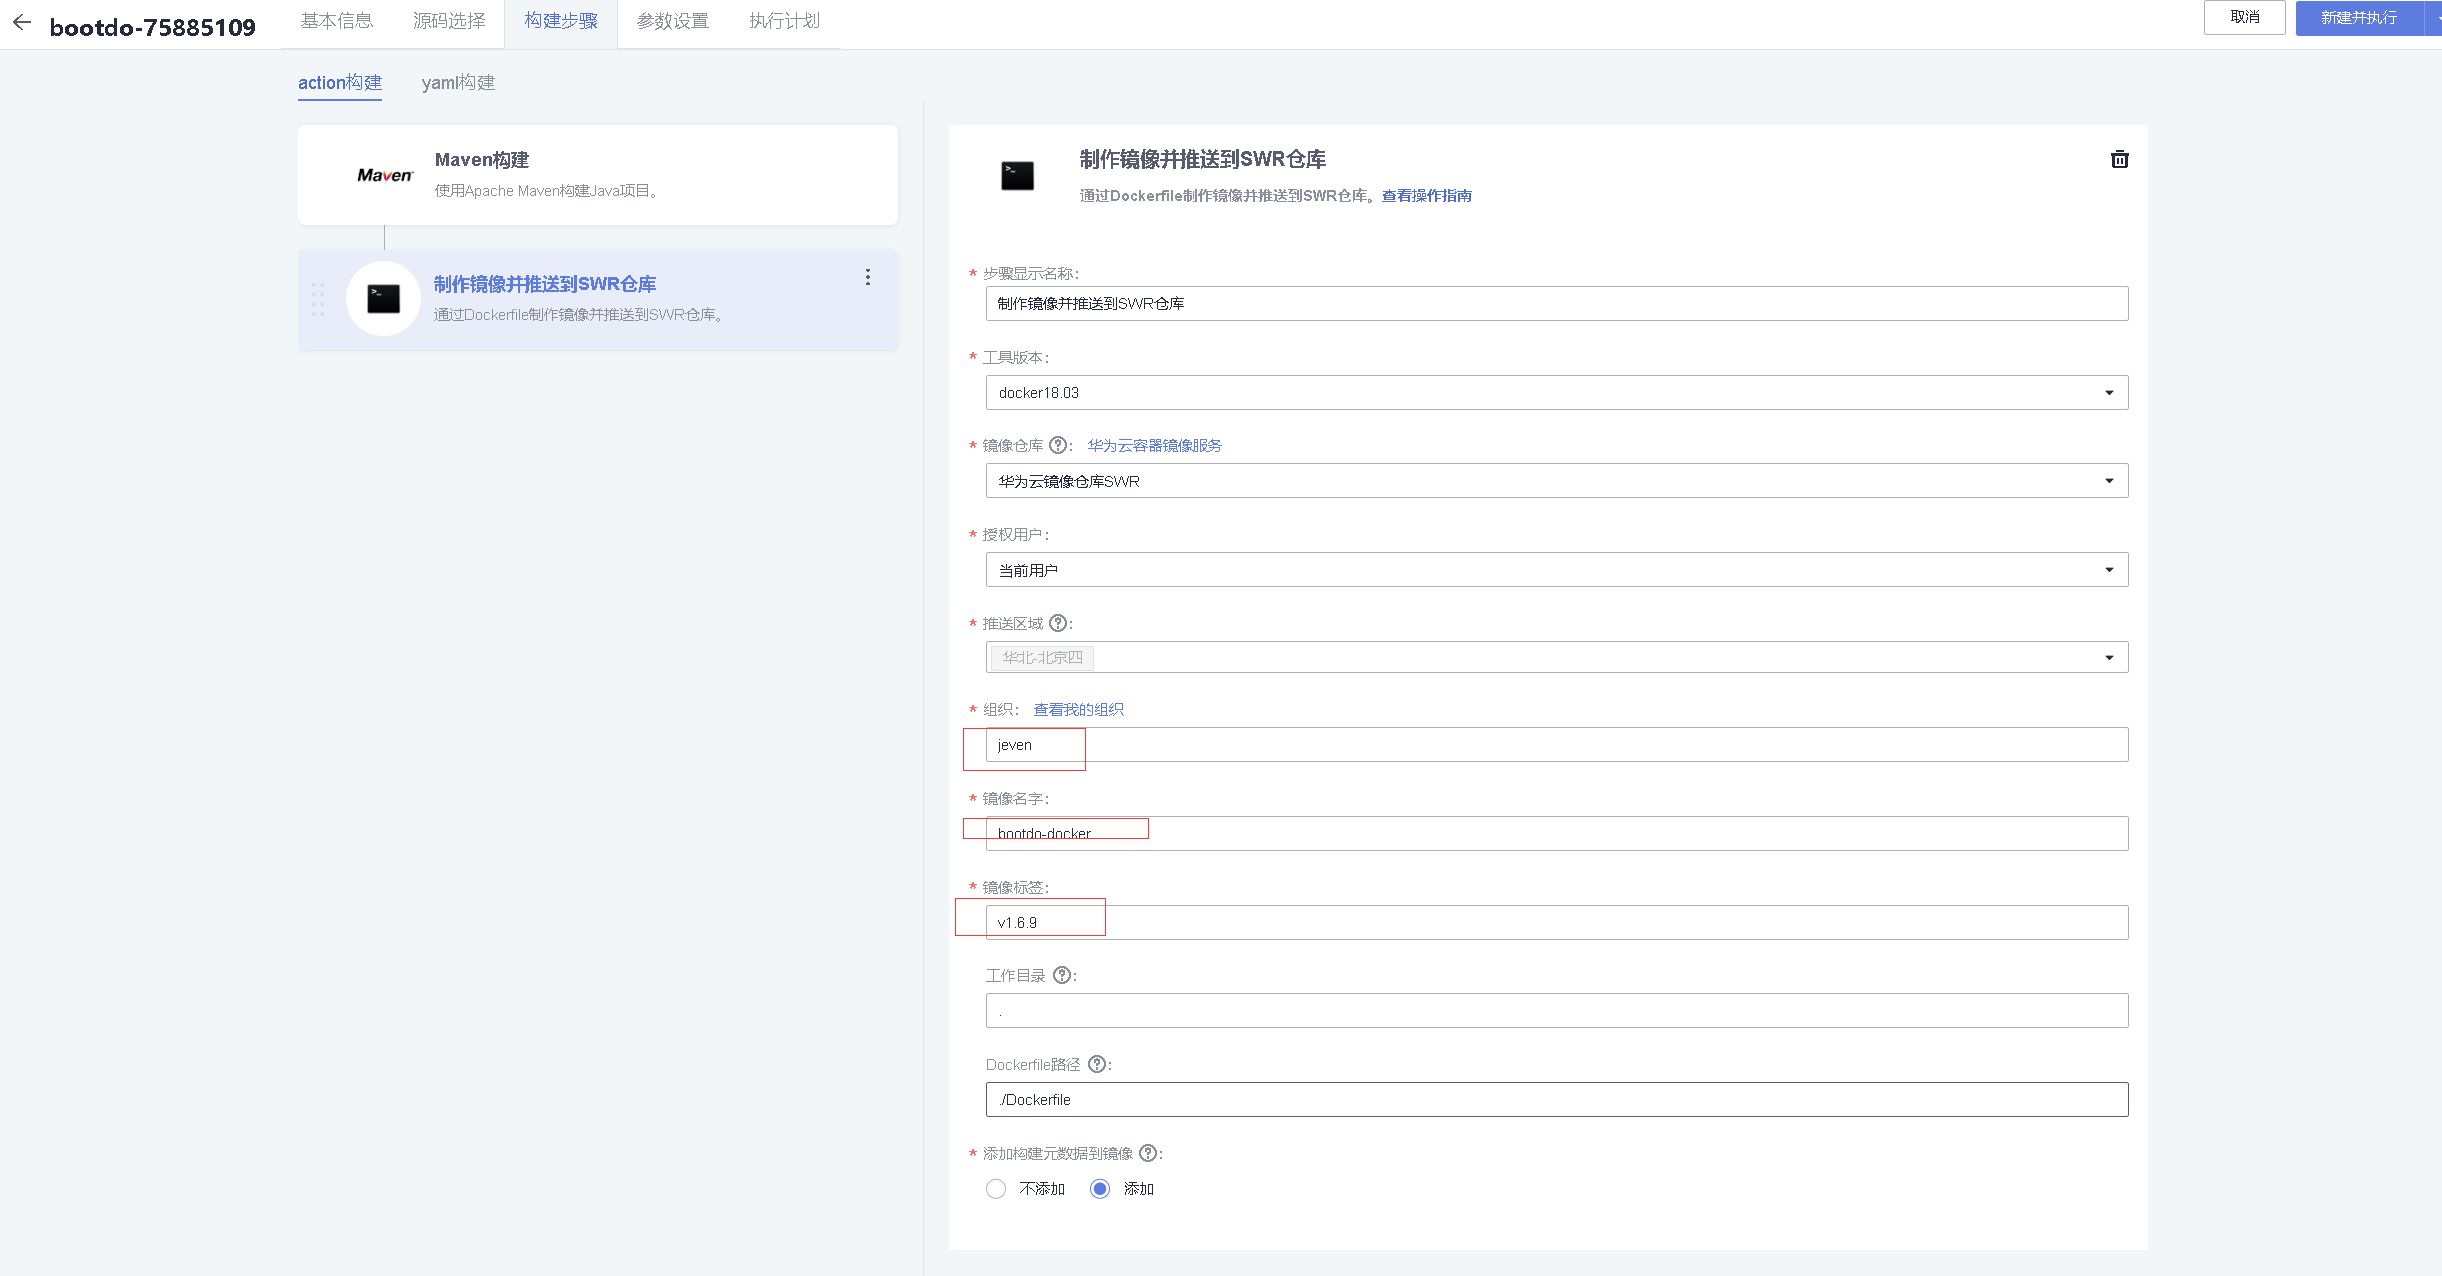Click terminal icon on SWR build step card

click(384, 298)
